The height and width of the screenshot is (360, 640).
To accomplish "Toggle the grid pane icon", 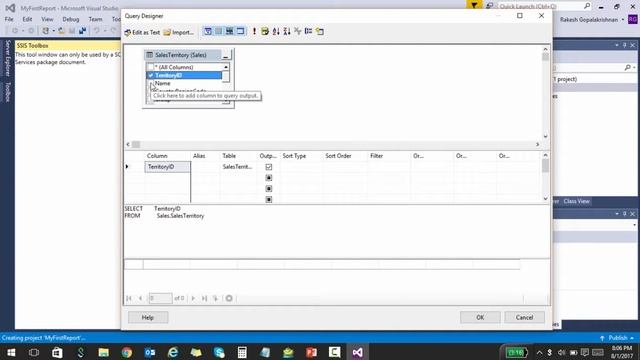I will coord(219,31).
